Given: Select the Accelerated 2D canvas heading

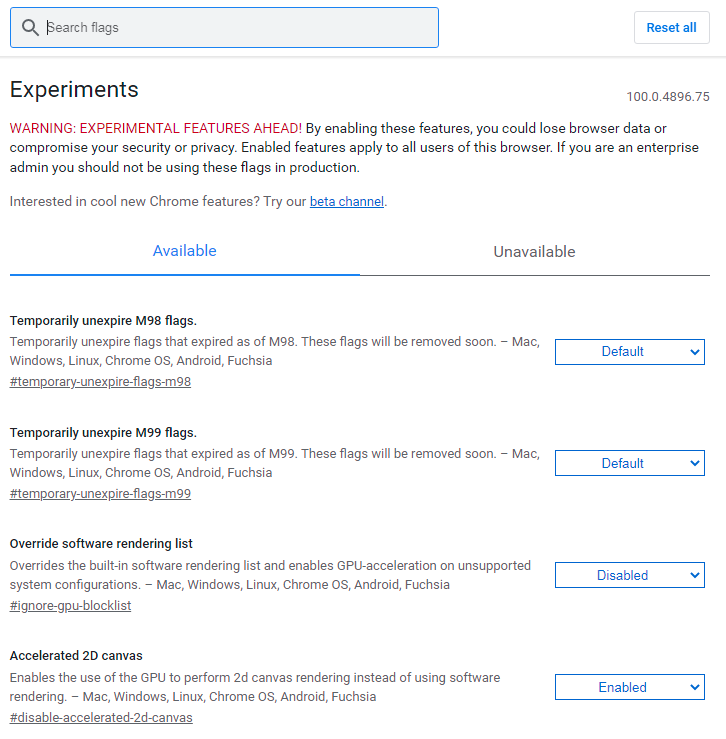Looking at the screenshot, I should coord(76,656).
